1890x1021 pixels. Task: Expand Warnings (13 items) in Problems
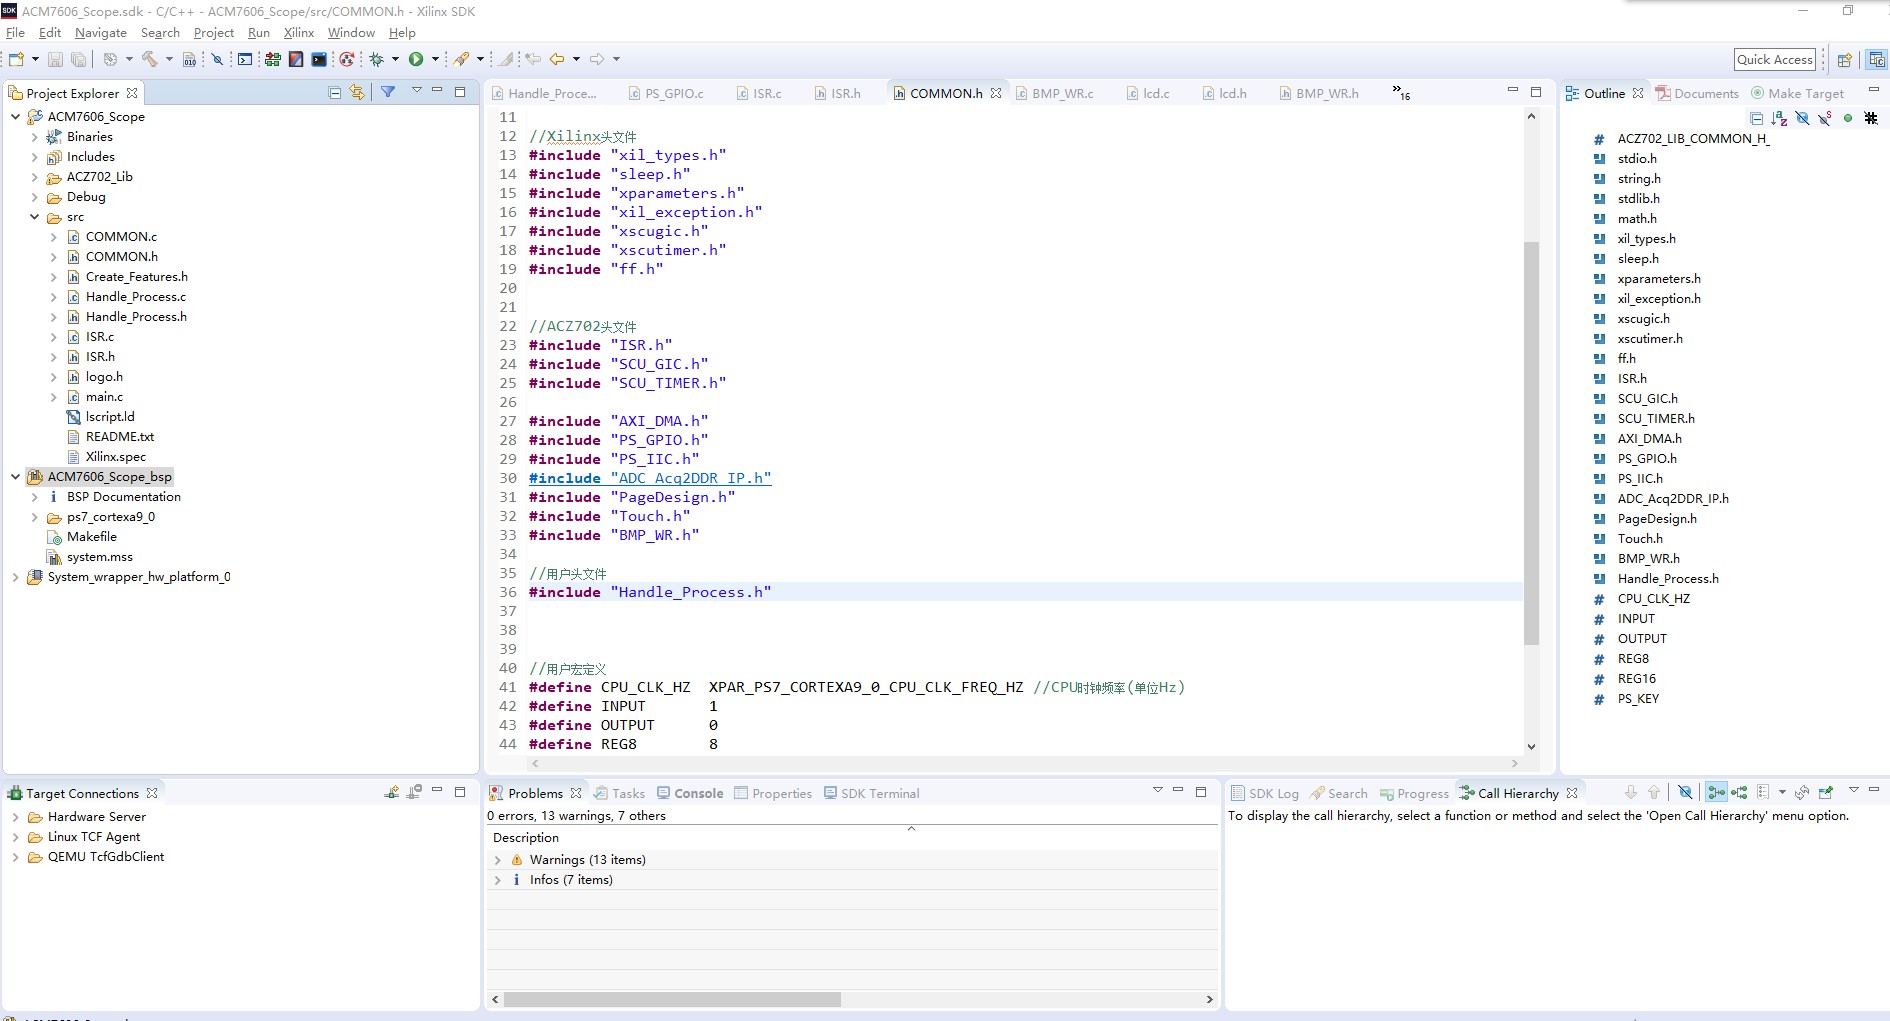[498, 860]
